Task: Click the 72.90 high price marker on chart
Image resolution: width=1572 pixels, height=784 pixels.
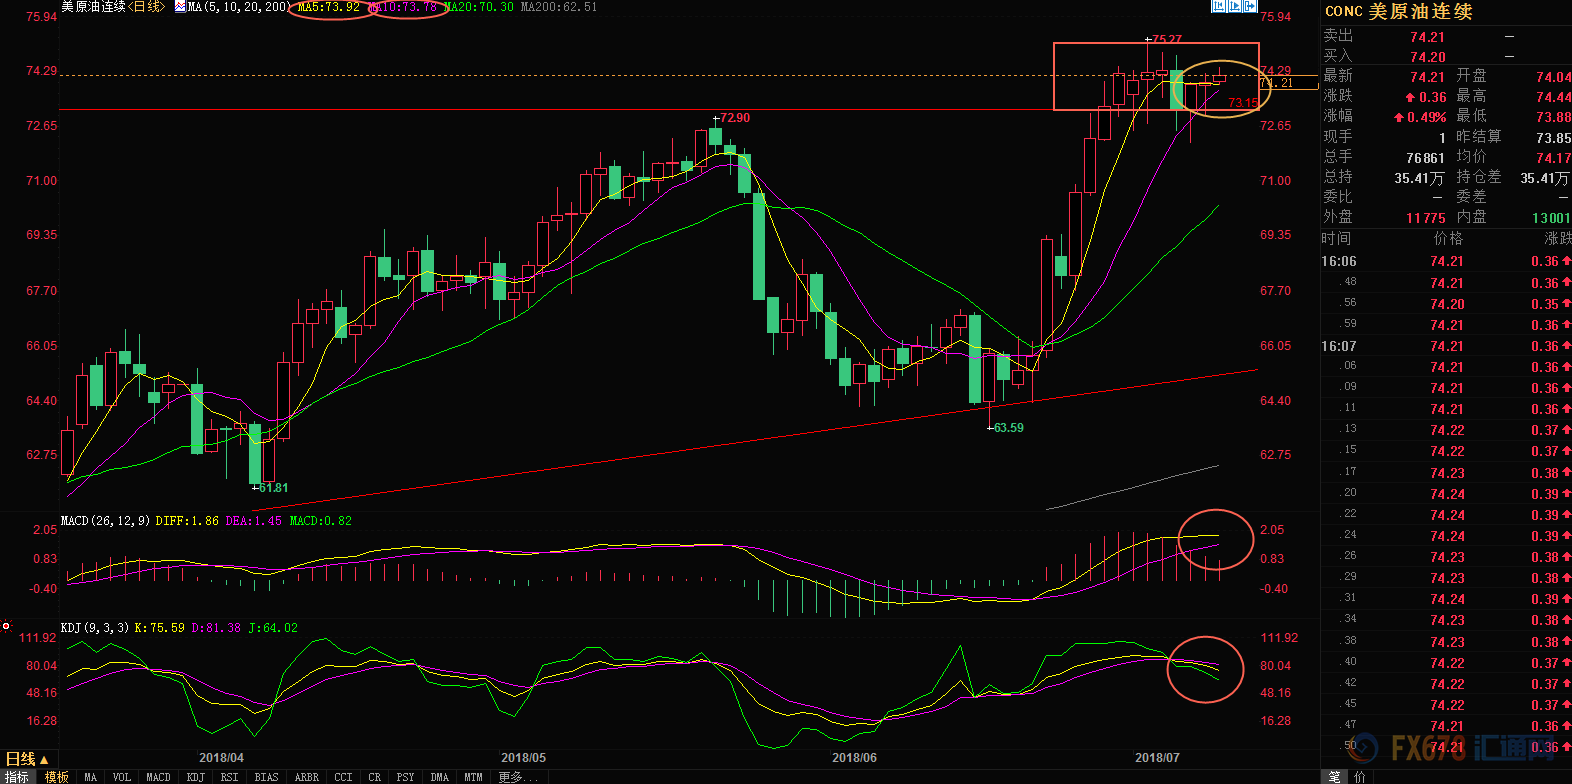Action: pos(734,118)
